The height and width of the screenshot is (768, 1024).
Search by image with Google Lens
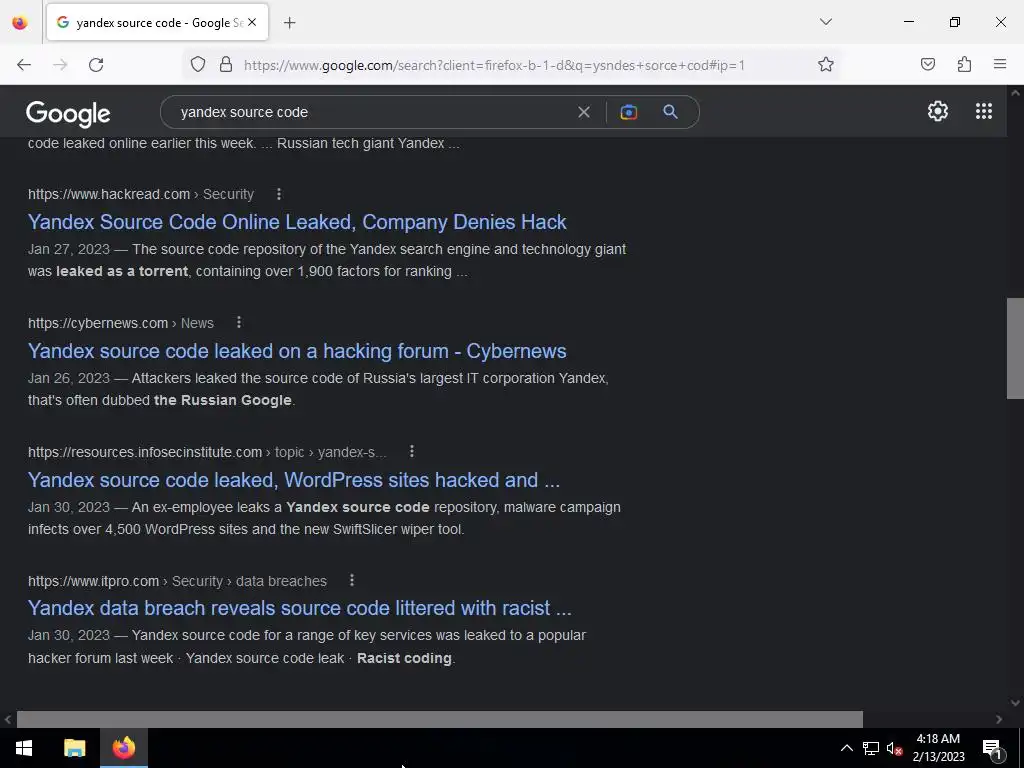[628, 112]
